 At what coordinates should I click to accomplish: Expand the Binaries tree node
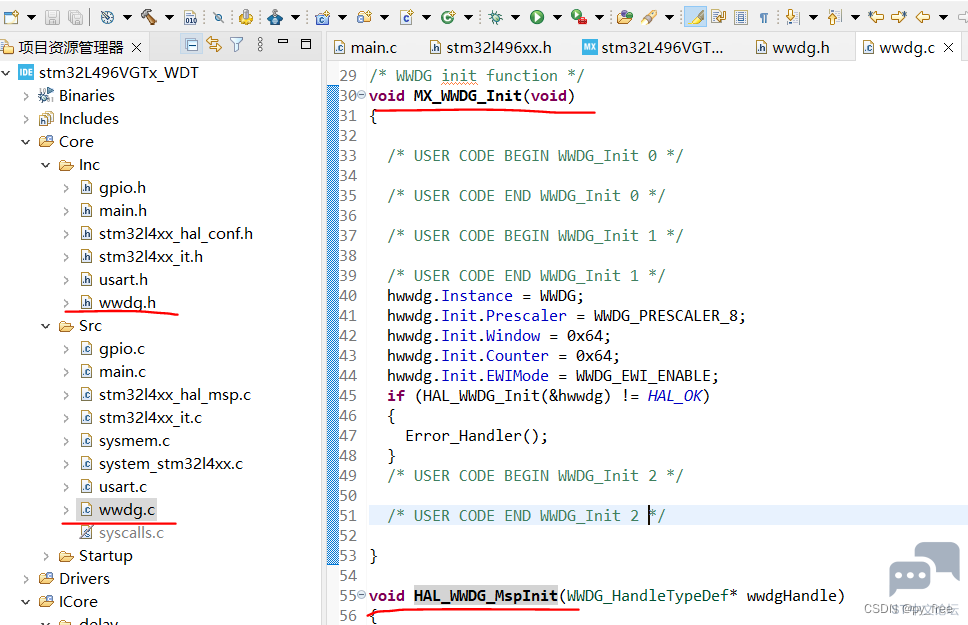tap(26, 96)
